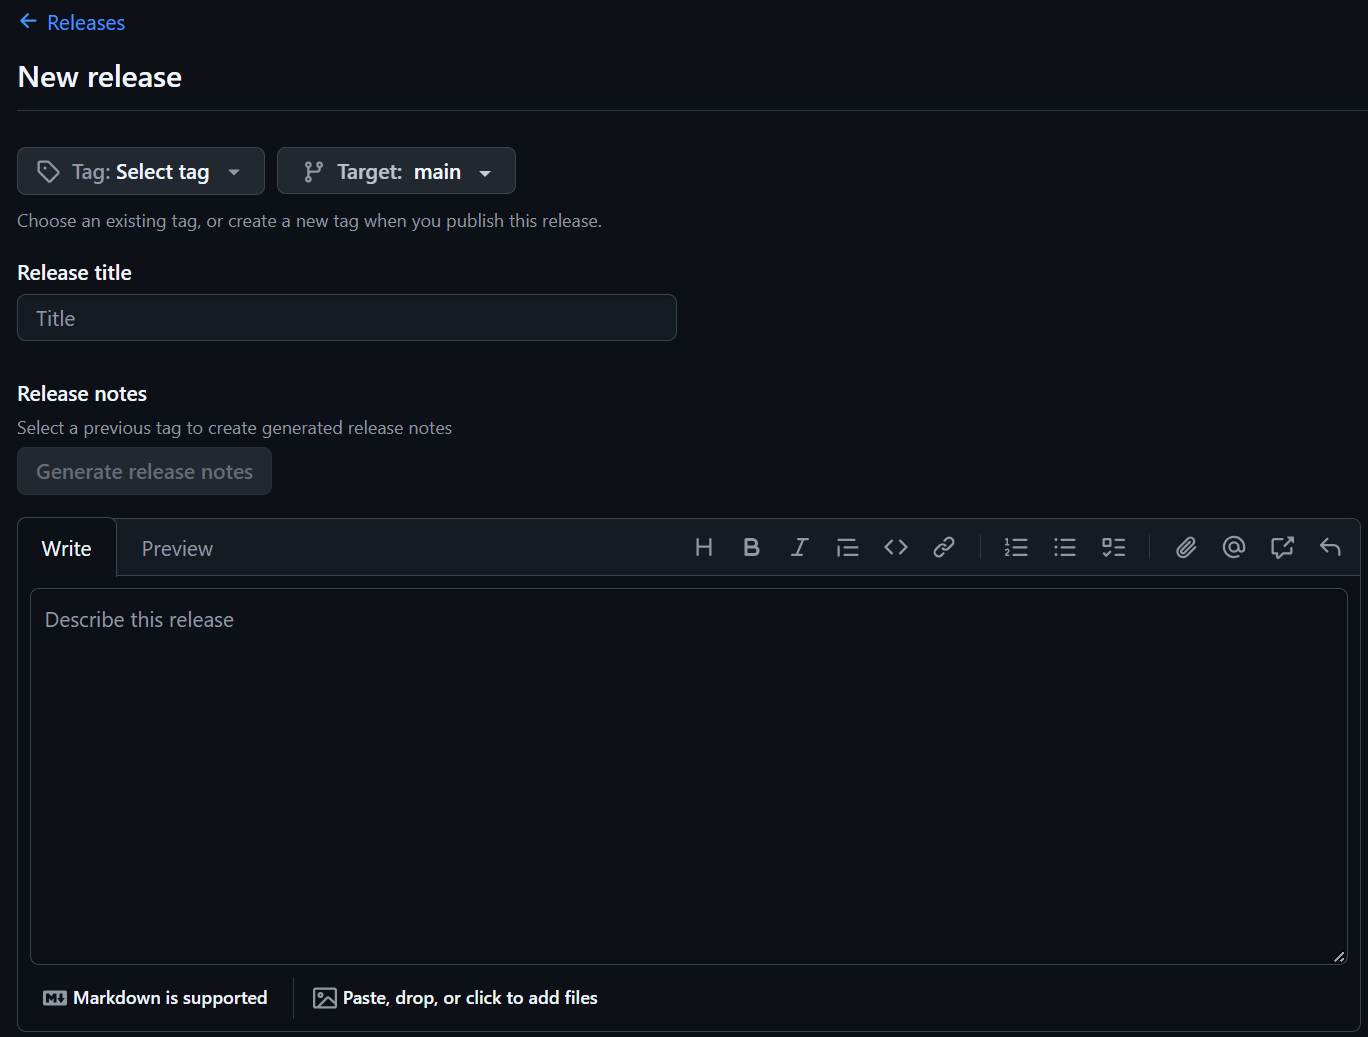Switch to the Preview tab
The image size is (1368, 1037).
click(x=177, y=548)
